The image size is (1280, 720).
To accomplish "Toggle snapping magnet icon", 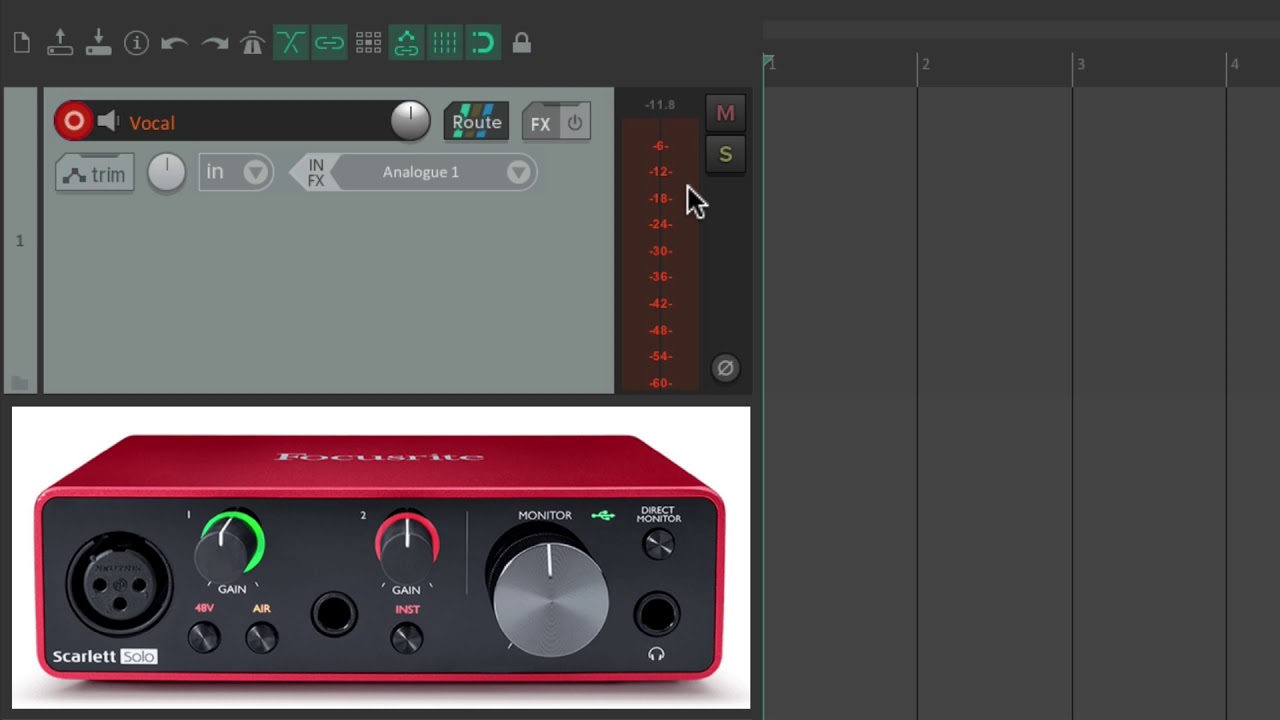I will [x=483, y=43].
